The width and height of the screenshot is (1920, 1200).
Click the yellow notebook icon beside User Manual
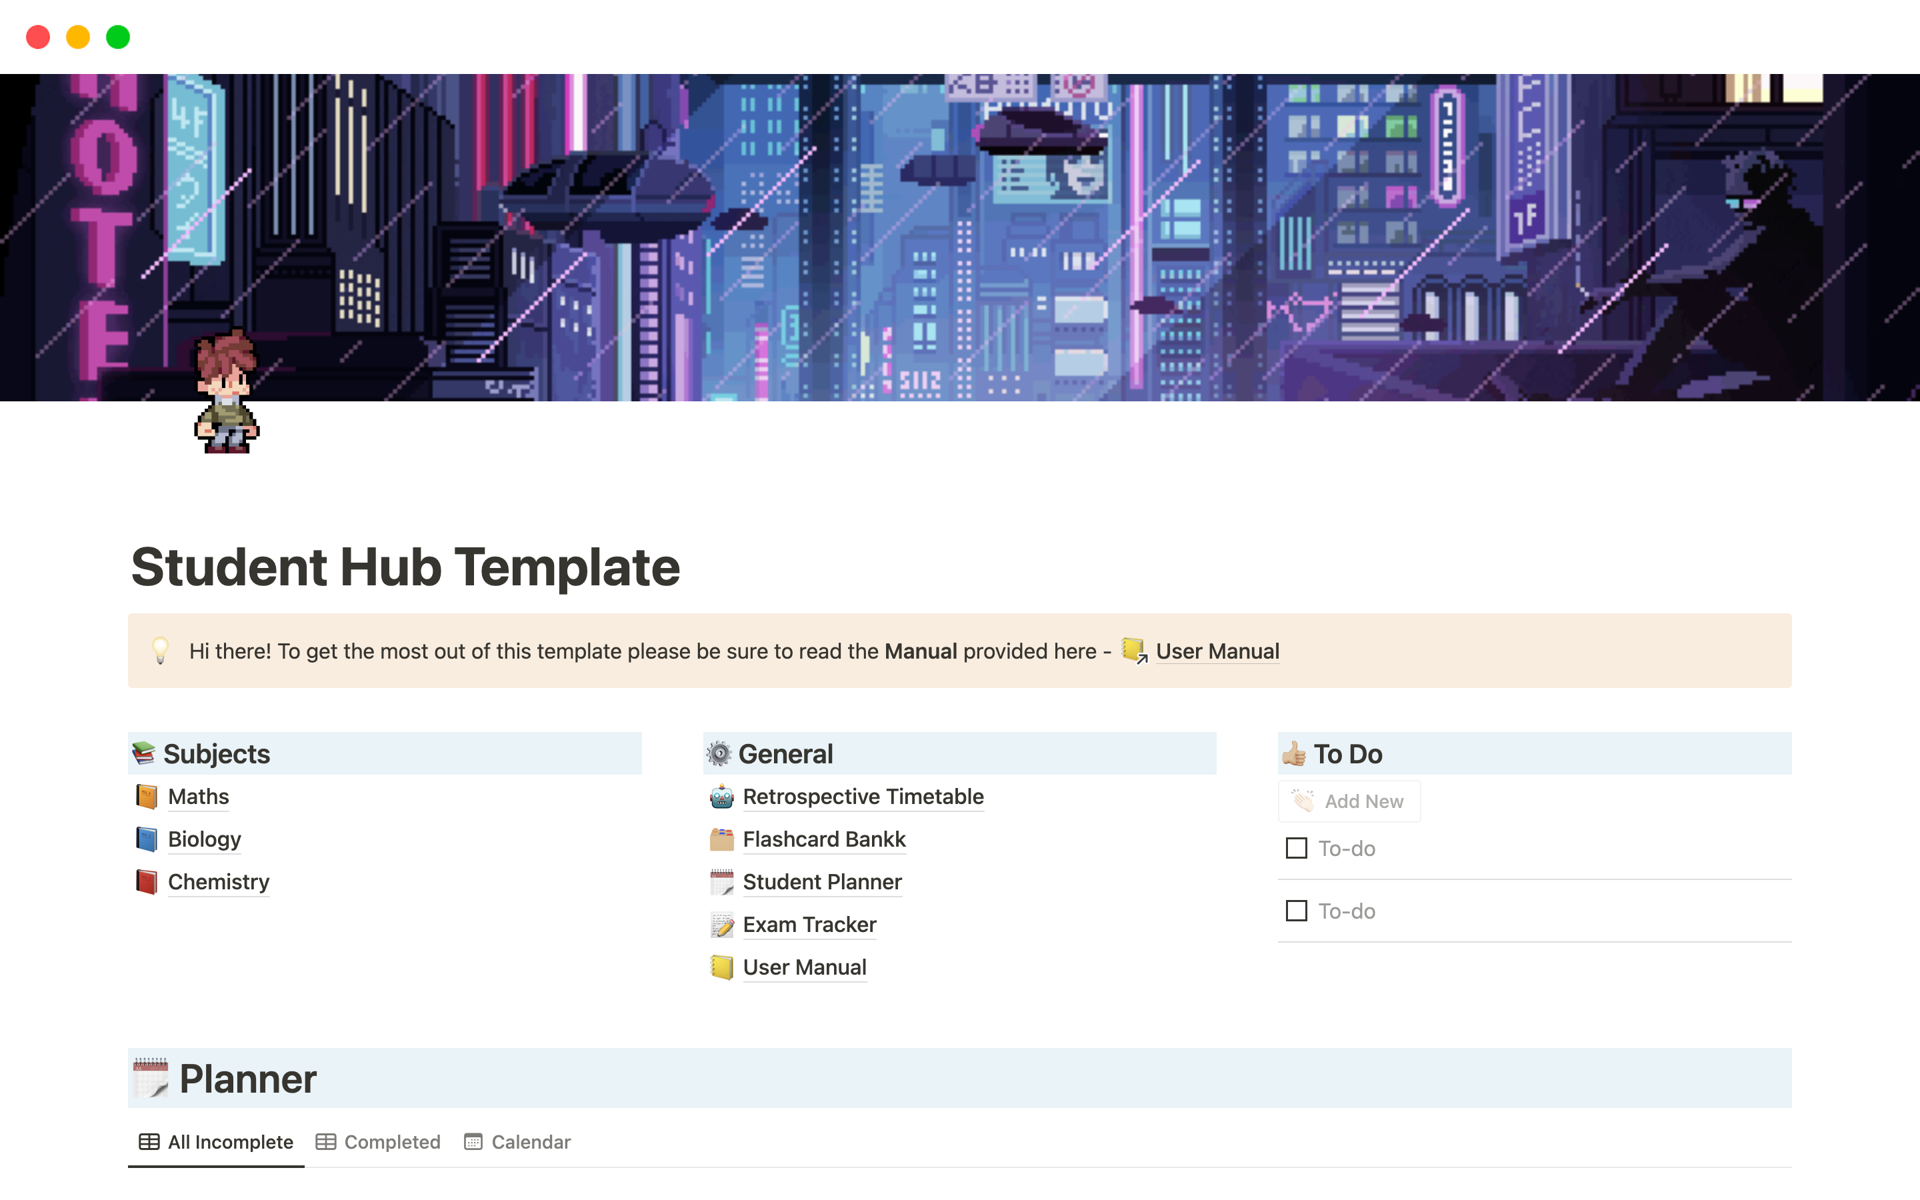click(721, 968)
